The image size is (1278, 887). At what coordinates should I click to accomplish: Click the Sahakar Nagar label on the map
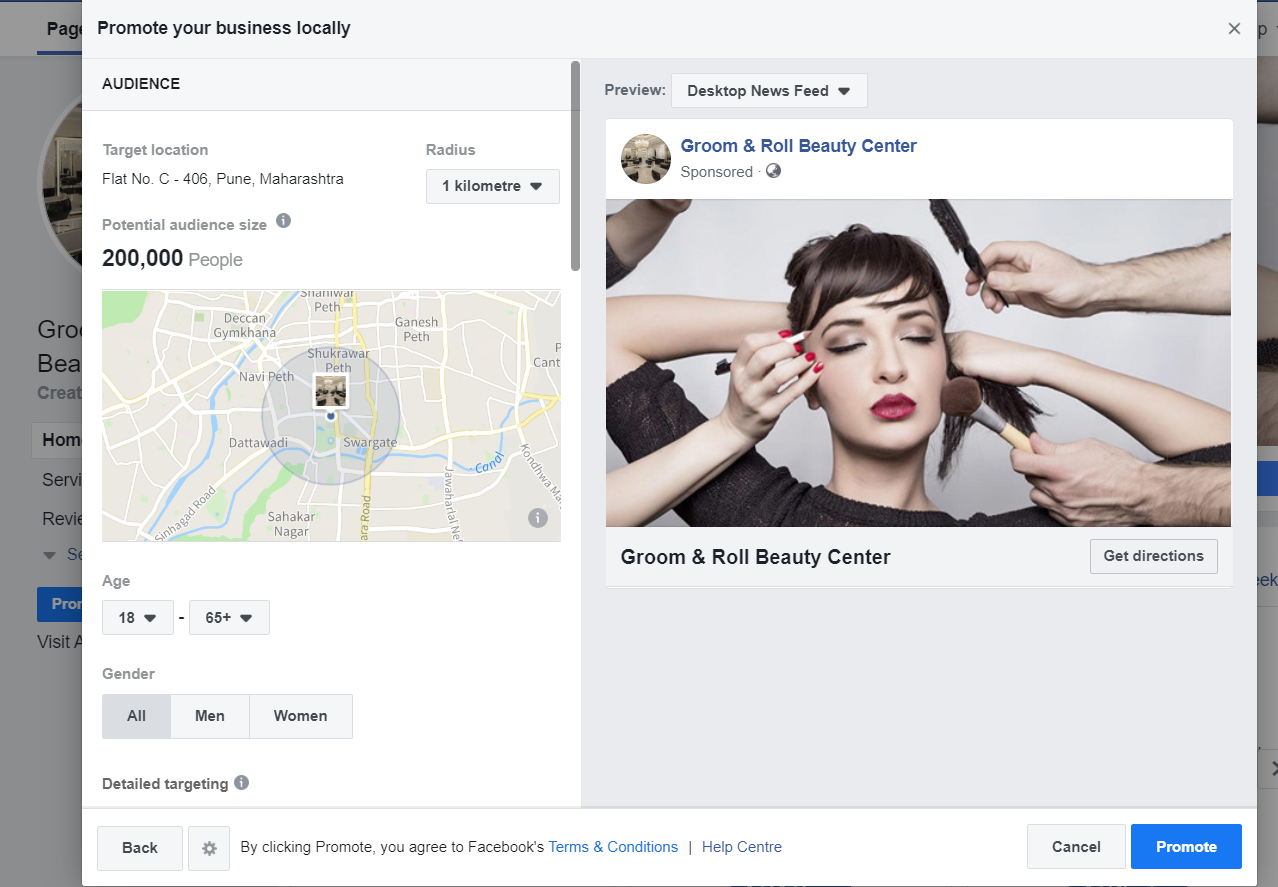click(291, 524)
